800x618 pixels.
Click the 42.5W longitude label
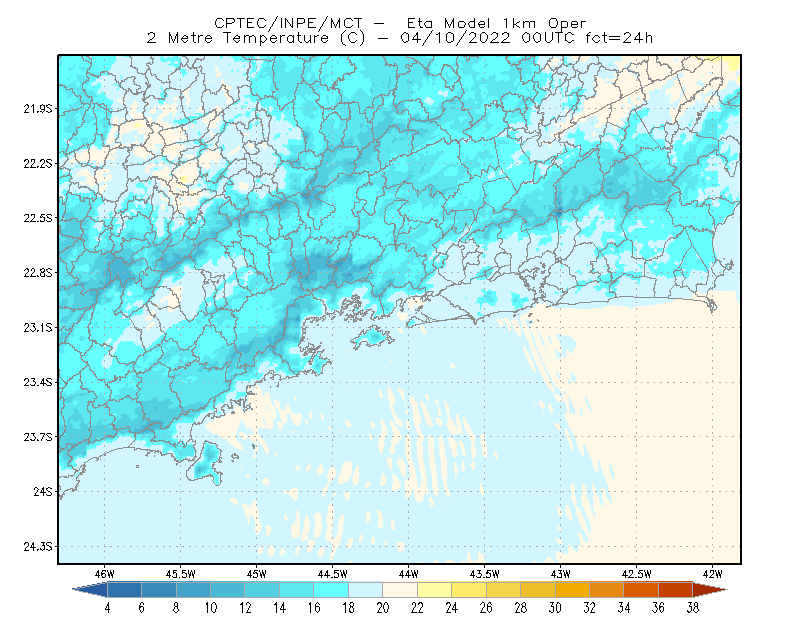click(636, 574)
